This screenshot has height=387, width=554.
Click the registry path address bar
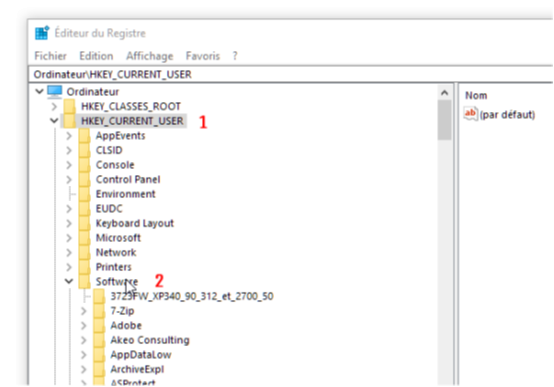[x=291, y=74]
